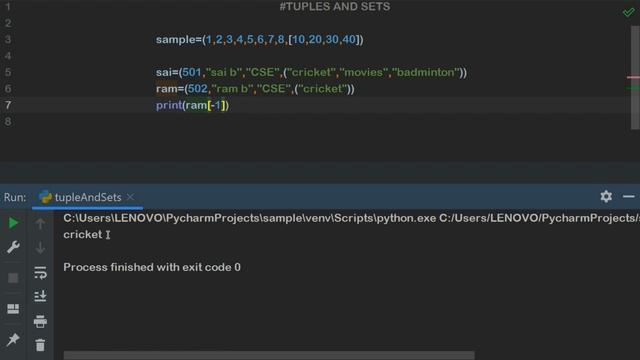Click the restore layout icon in the Run panel
This screenshot has width=640, height=360.
click(x=13, y=309)
